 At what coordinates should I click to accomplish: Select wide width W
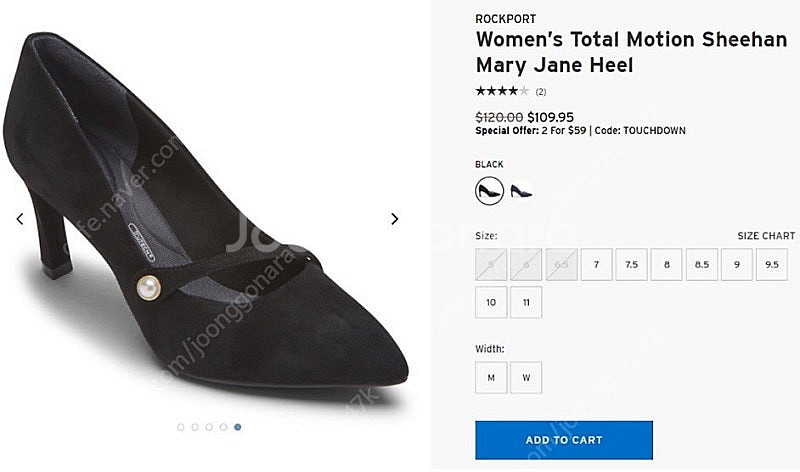pyautogui.click(x=526, y=377)
